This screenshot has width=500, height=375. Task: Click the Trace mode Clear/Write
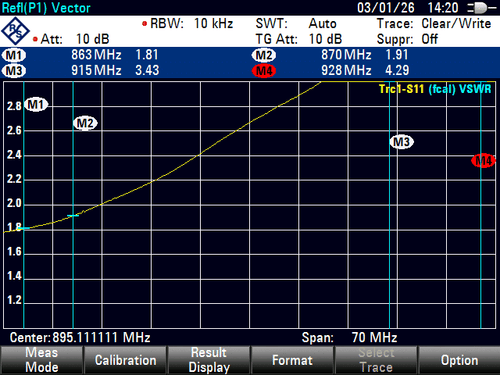coord(456,24)
